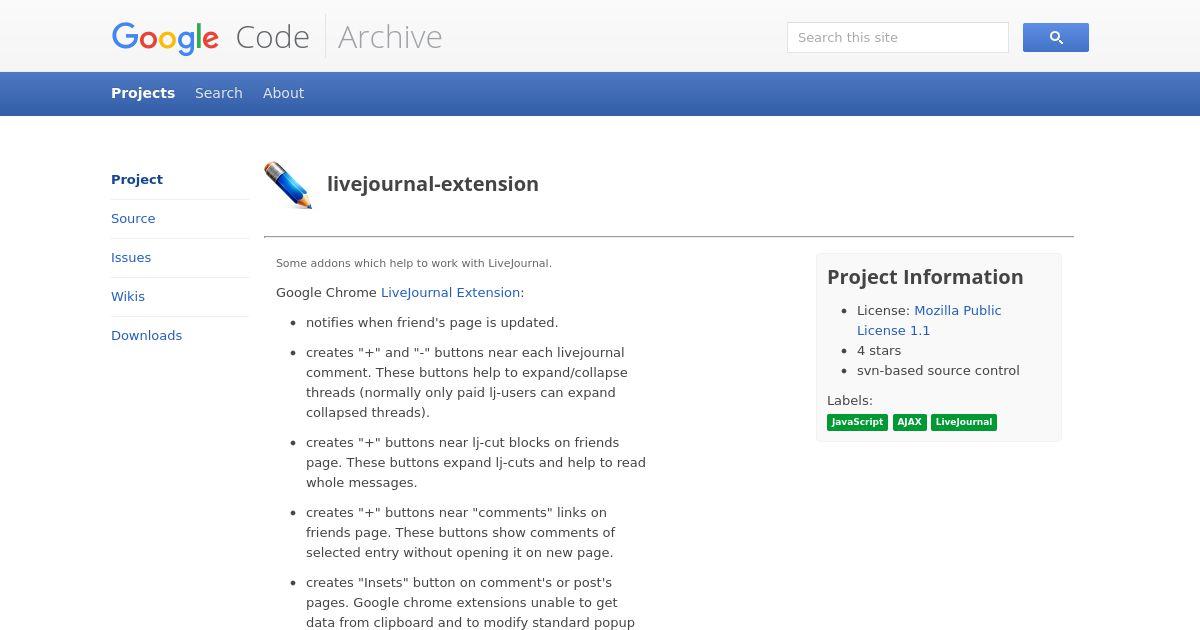Click the AJAX label badge
Image resolution: width=1200 pixels, height=630 pixels.
coord(909,422)
